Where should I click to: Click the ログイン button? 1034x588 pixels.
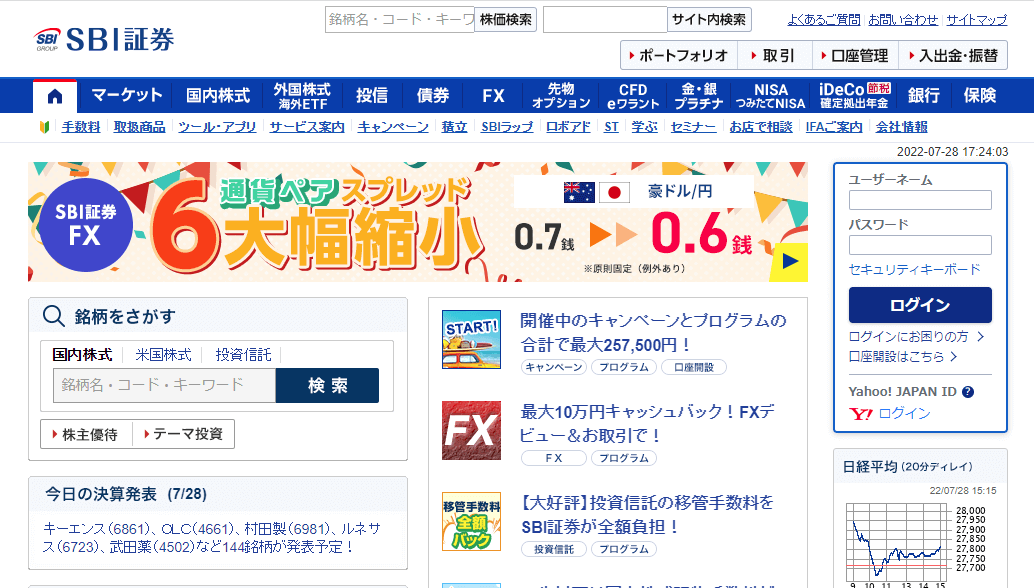920,305
